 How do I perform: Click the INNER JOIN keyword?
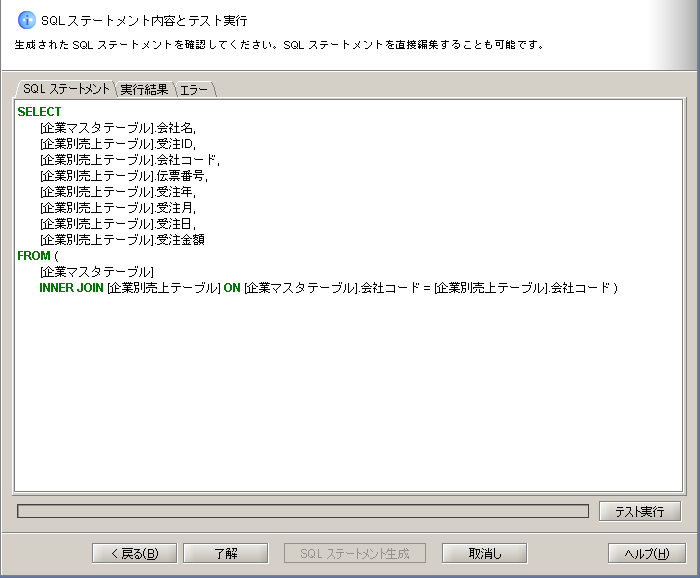(71, 288)
